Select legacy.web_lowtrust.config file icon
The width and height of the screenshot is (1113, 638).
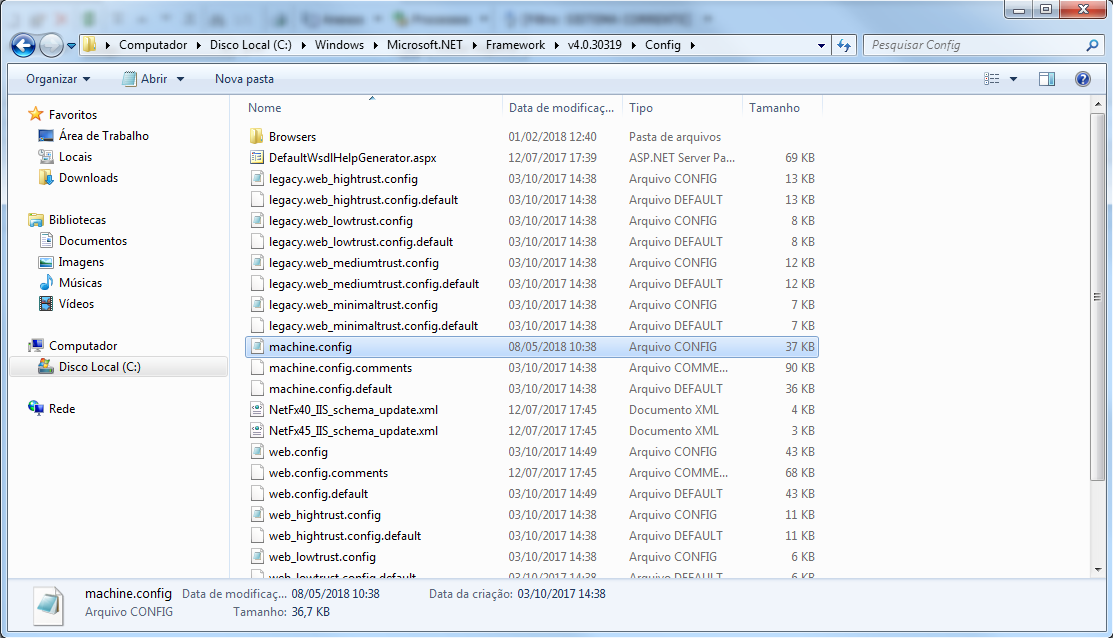tap(257, 221)
